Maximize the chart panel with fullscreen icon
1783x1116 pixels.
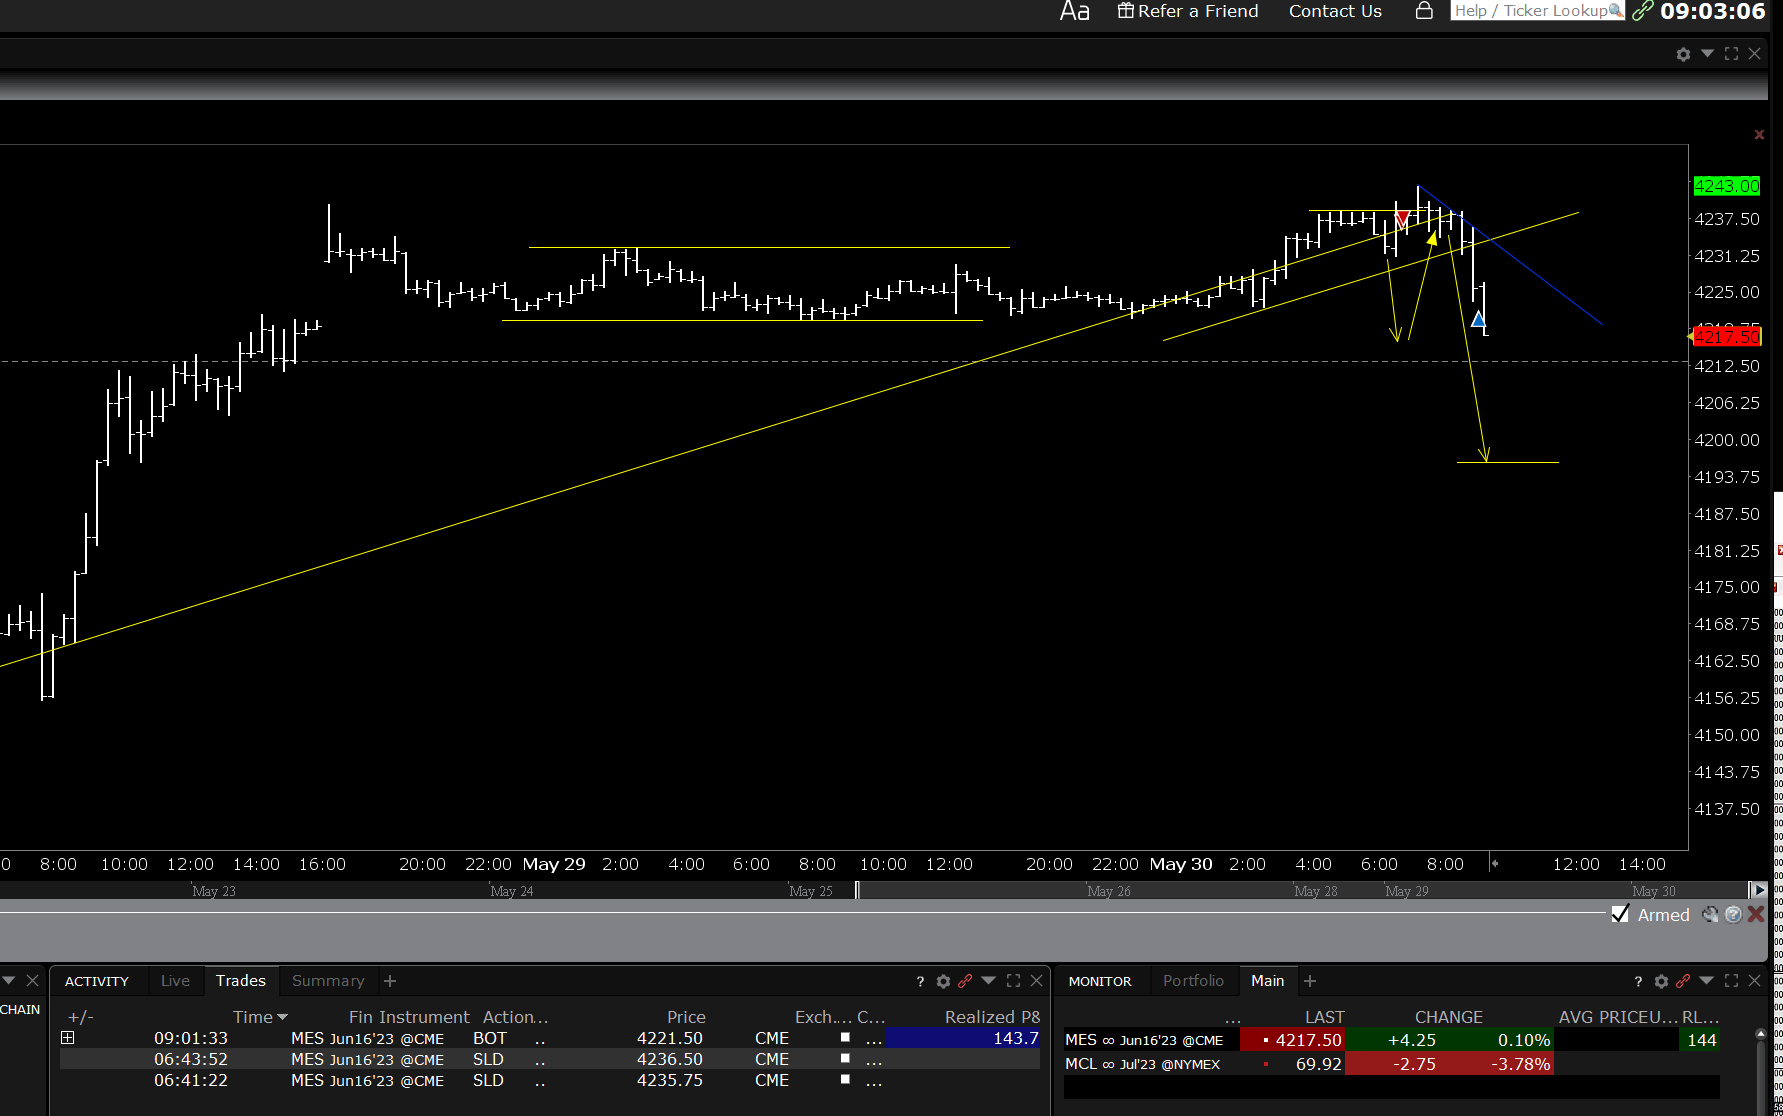[x=1731, y=53]
